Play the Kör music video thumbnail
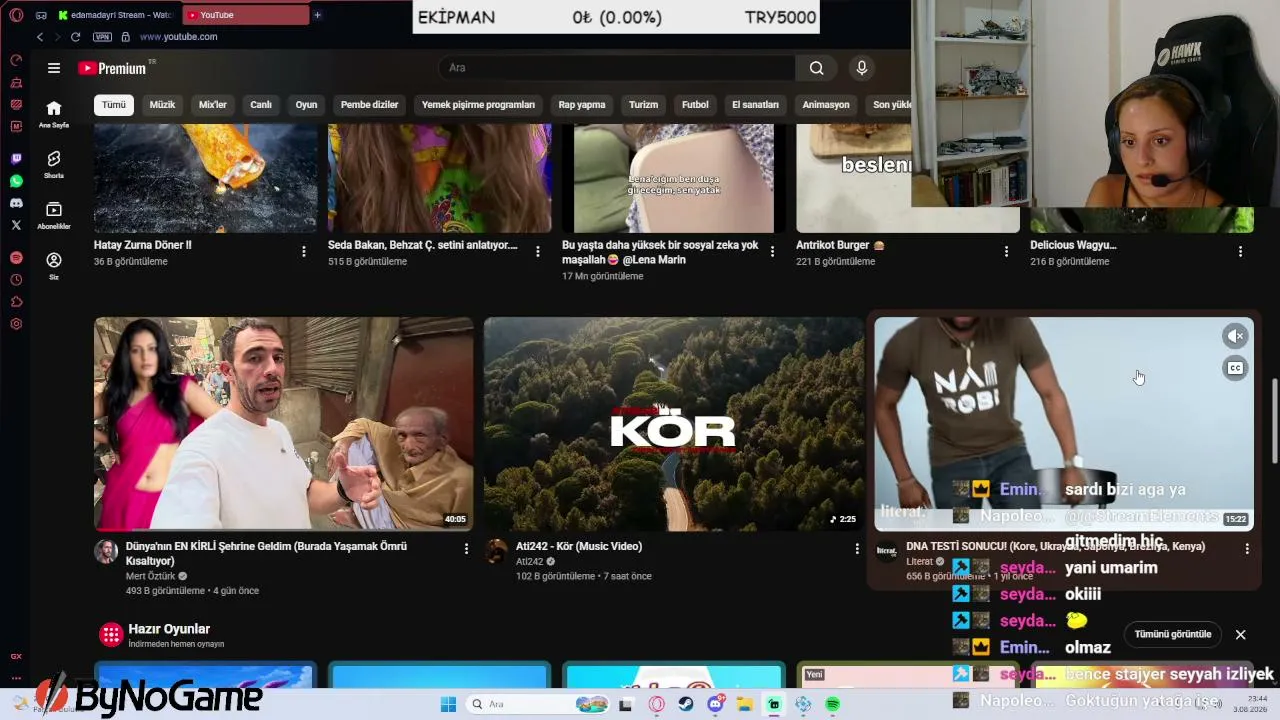The height and width of the screenshot is (720, 1280). click(x=674, y=424)
